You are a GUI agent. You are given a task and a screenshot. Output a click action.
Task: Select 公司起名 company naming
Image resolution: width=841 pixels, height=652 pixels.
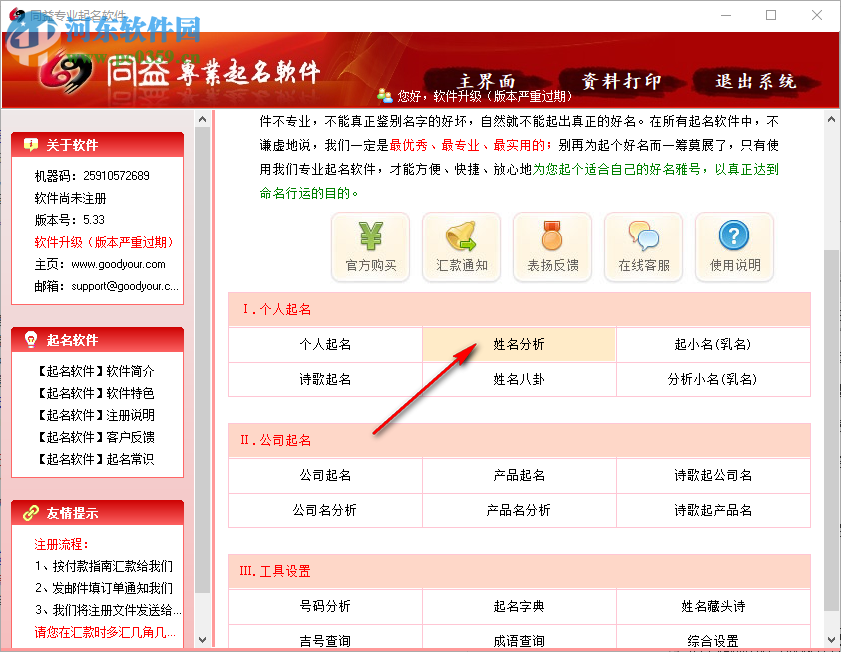pyautogui.click(x=325, y=477)
